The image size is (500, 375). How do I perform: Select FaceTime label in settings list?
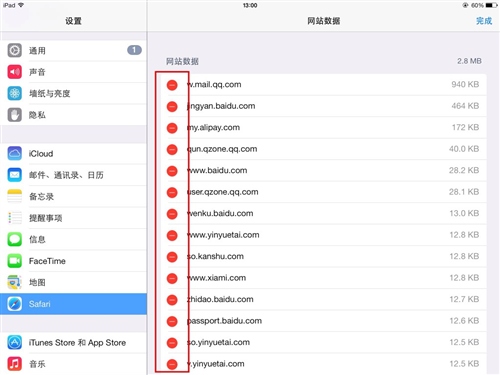47,261
